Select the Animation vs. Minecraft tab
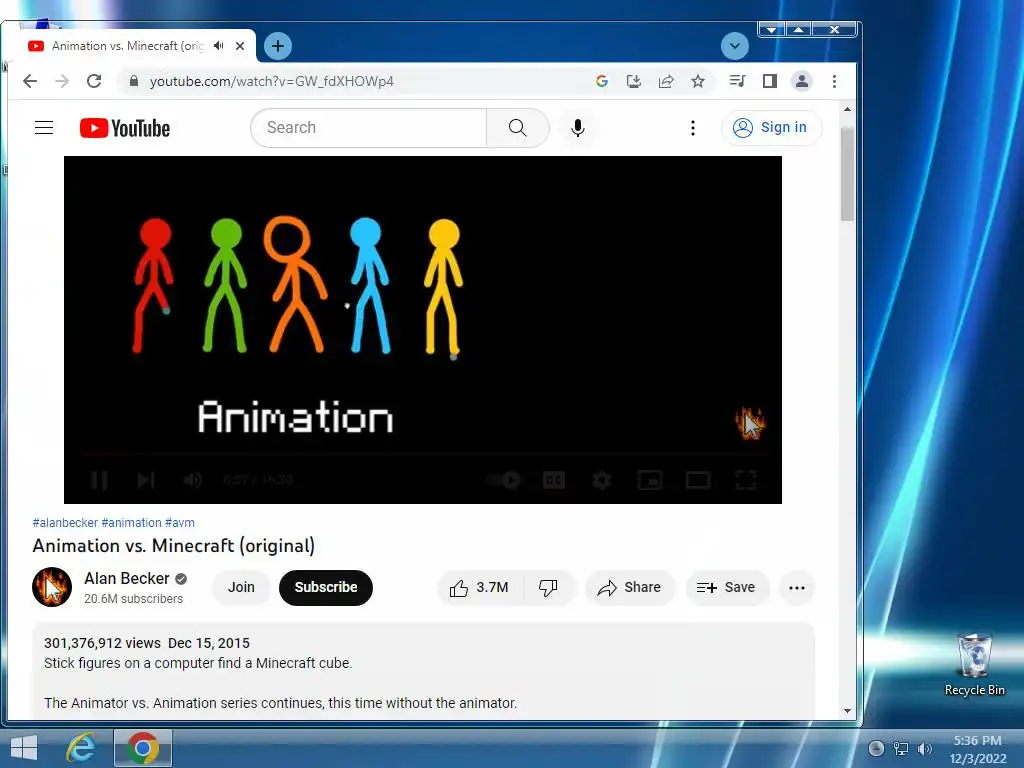1024x768 pixels. tap(127, 46)
